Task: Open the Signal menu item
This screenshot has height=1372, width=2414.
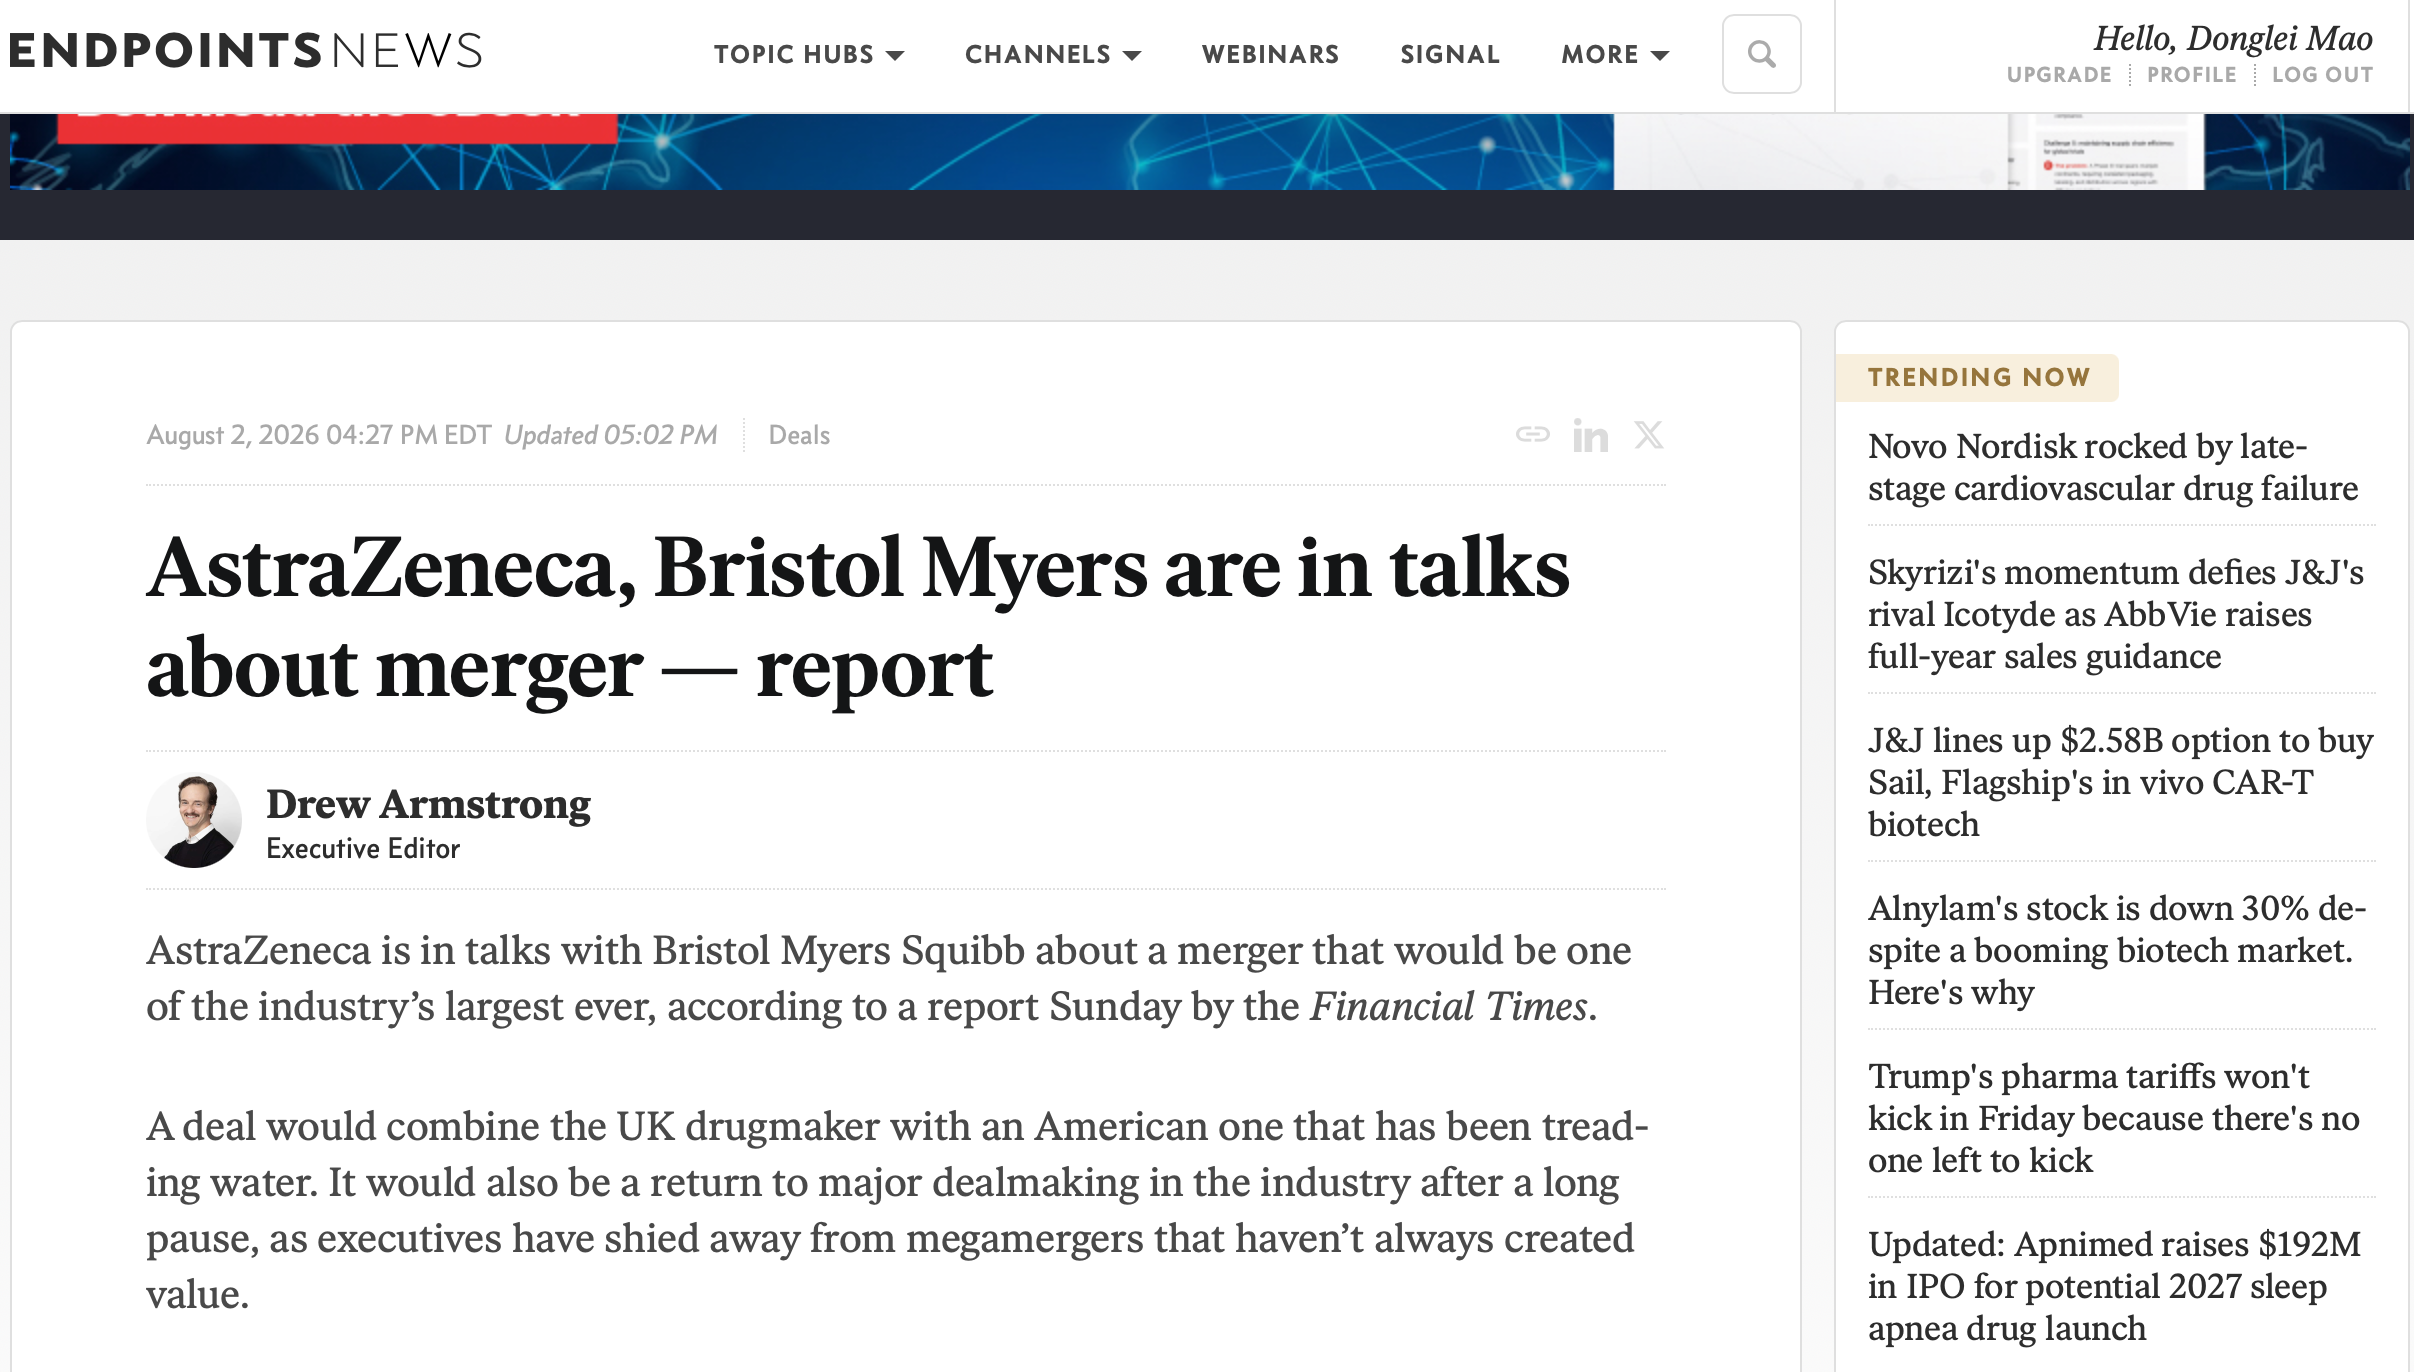Action: point(1450,54)
